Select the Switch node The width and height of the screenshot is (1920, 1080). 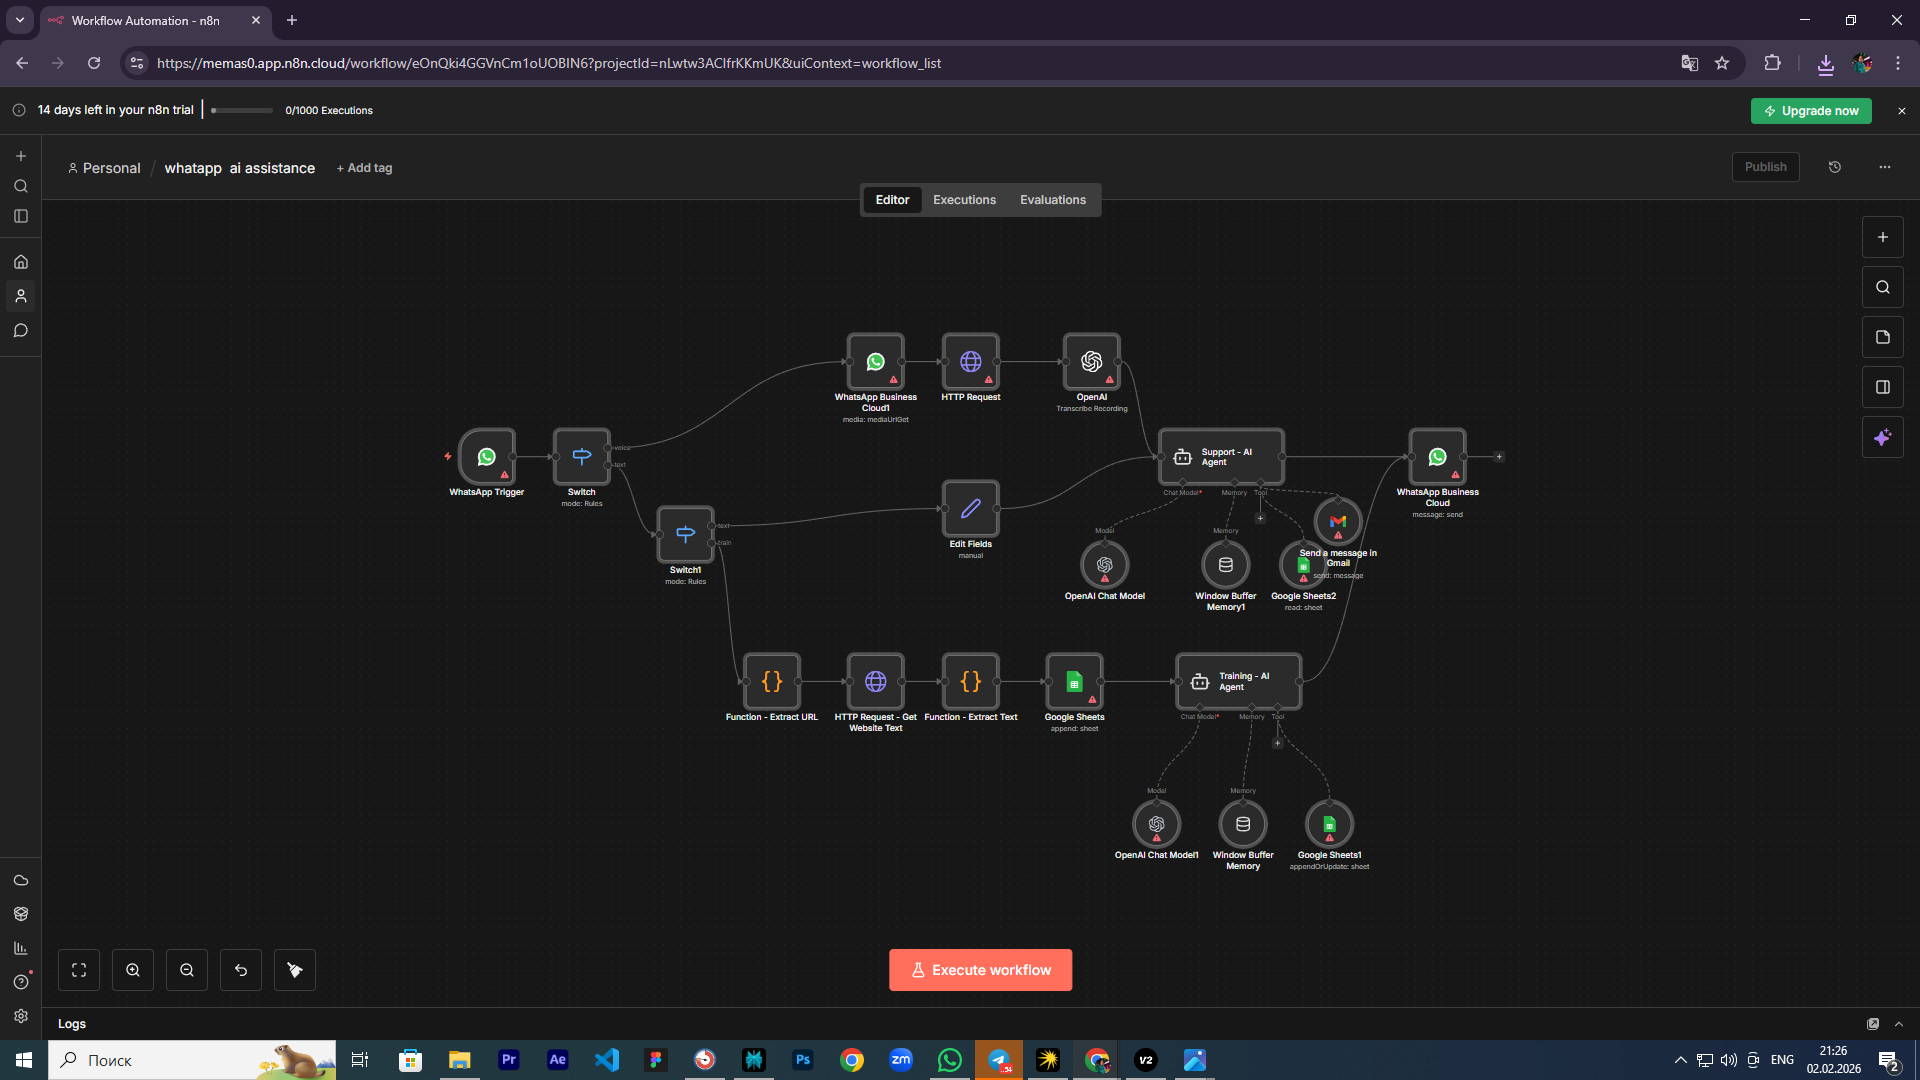coord(582,457)
